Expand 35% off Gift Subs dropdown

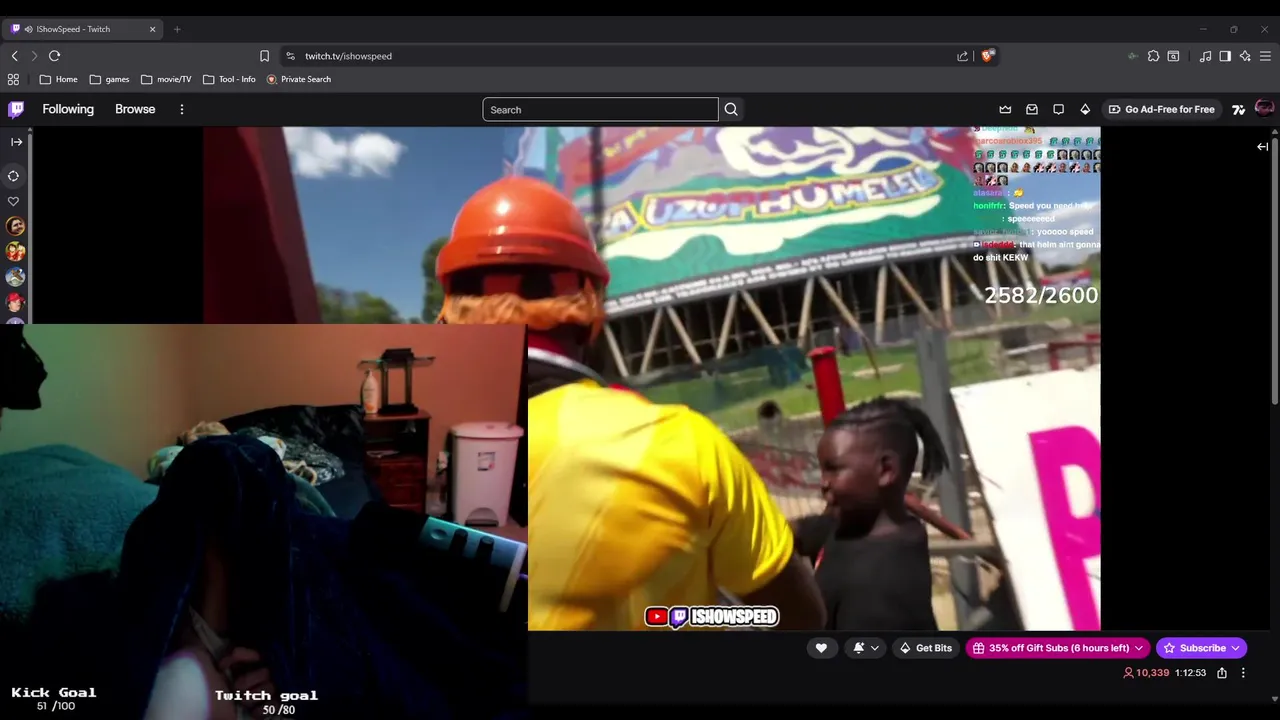[1057, 648]
